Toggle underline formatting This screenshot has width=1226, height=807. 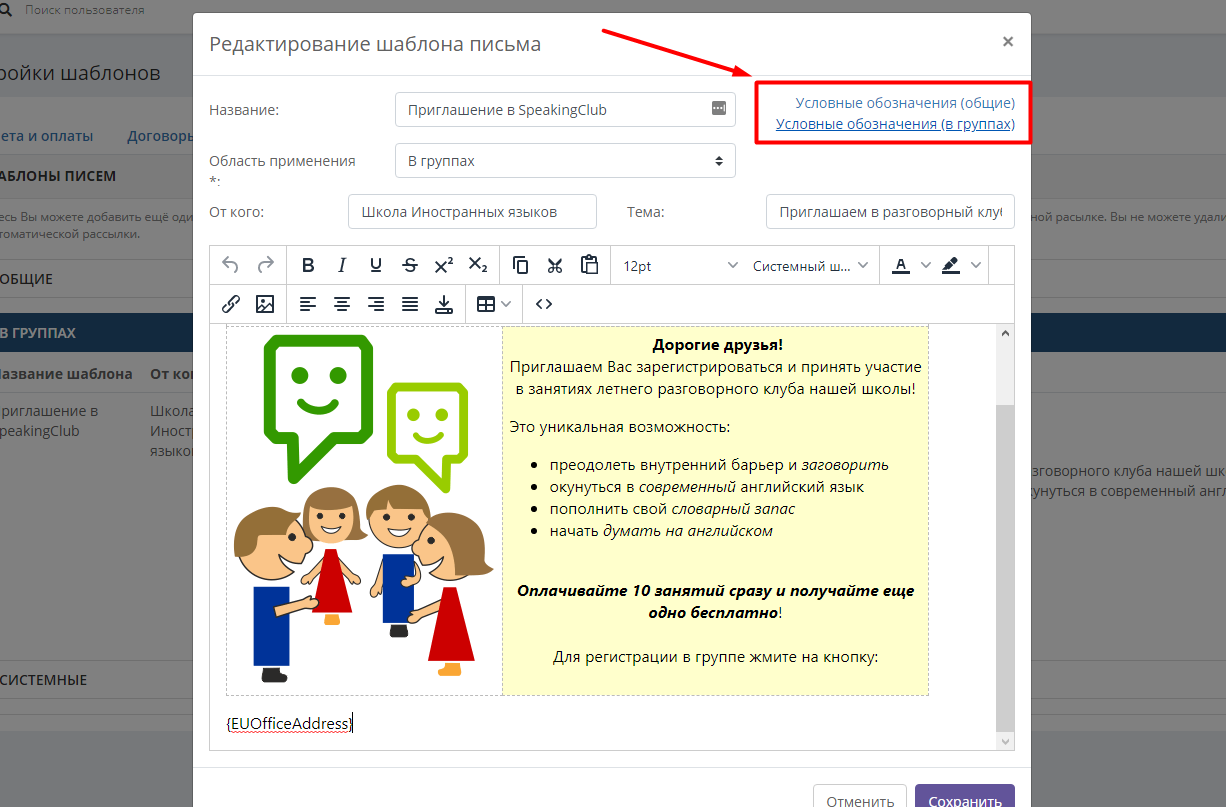[x=376, y=265]
